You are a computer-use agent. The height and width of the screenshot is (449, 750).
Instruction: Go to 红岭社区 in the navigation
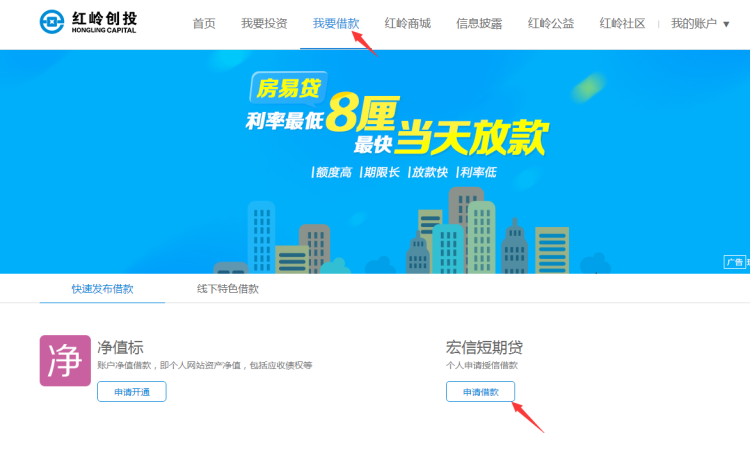click(x=622, y=23)
